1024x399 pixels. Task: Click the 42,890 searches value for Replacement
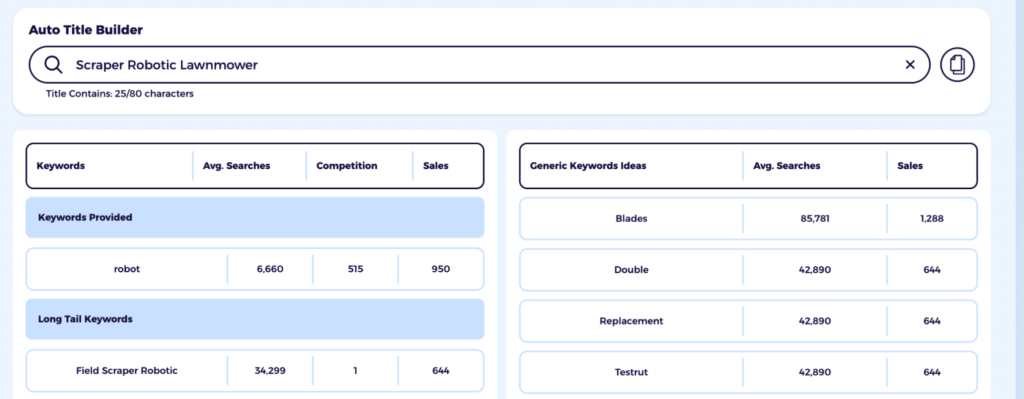[814, 321]
